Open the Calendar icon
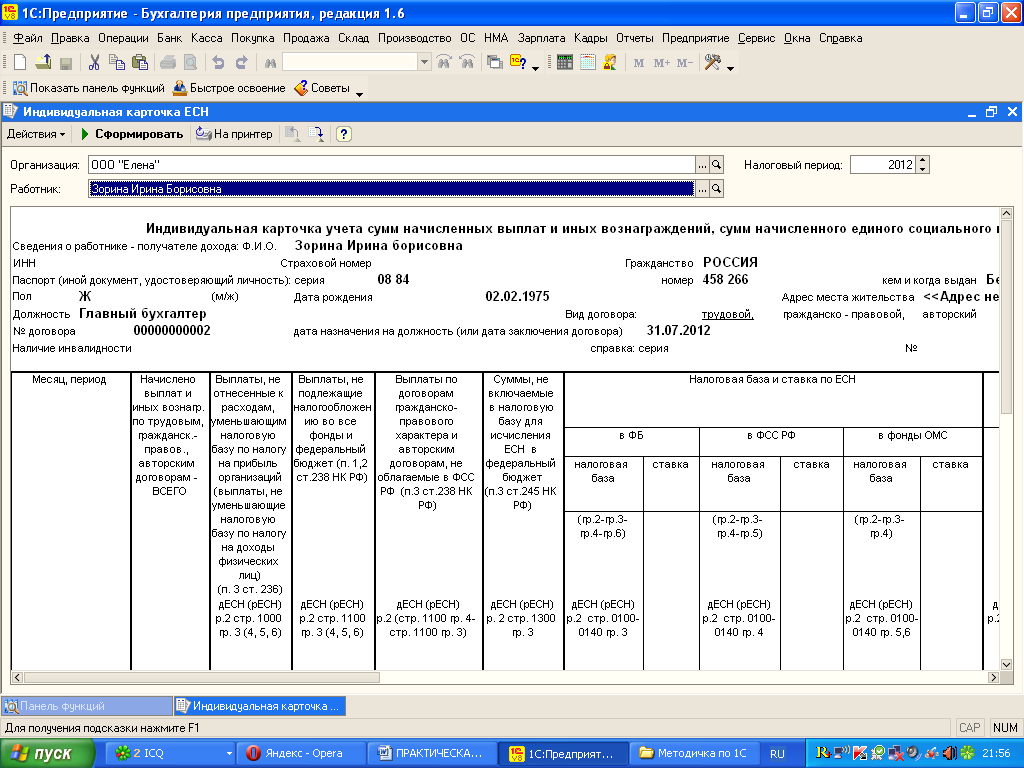1024x768 pixels. coord(588,63)
